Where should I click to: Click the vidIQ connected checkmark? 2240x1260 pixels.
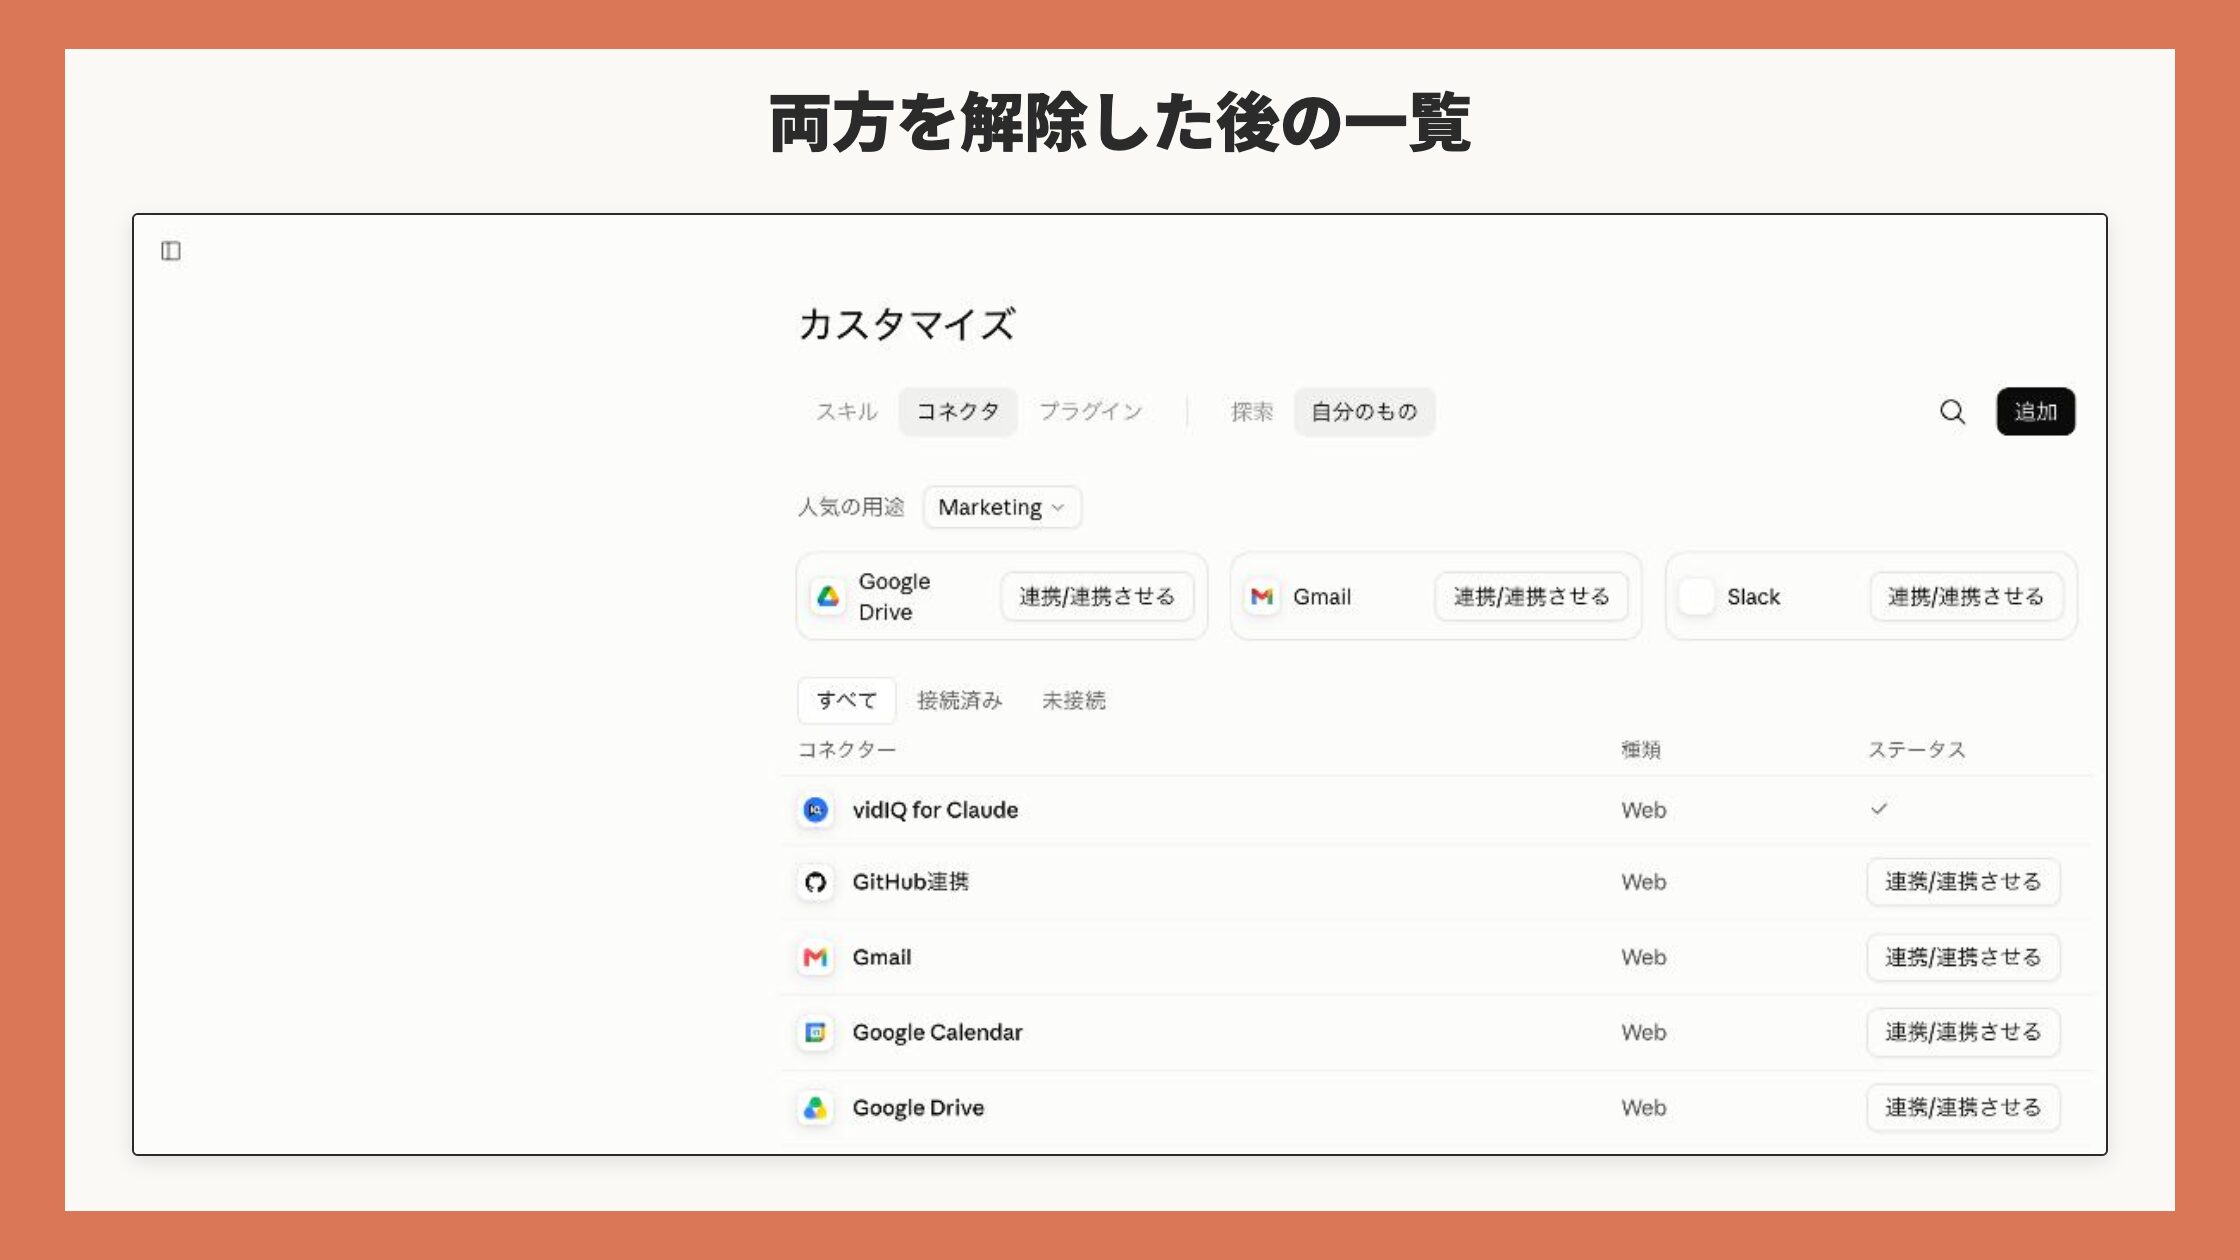click(1879, 809)
